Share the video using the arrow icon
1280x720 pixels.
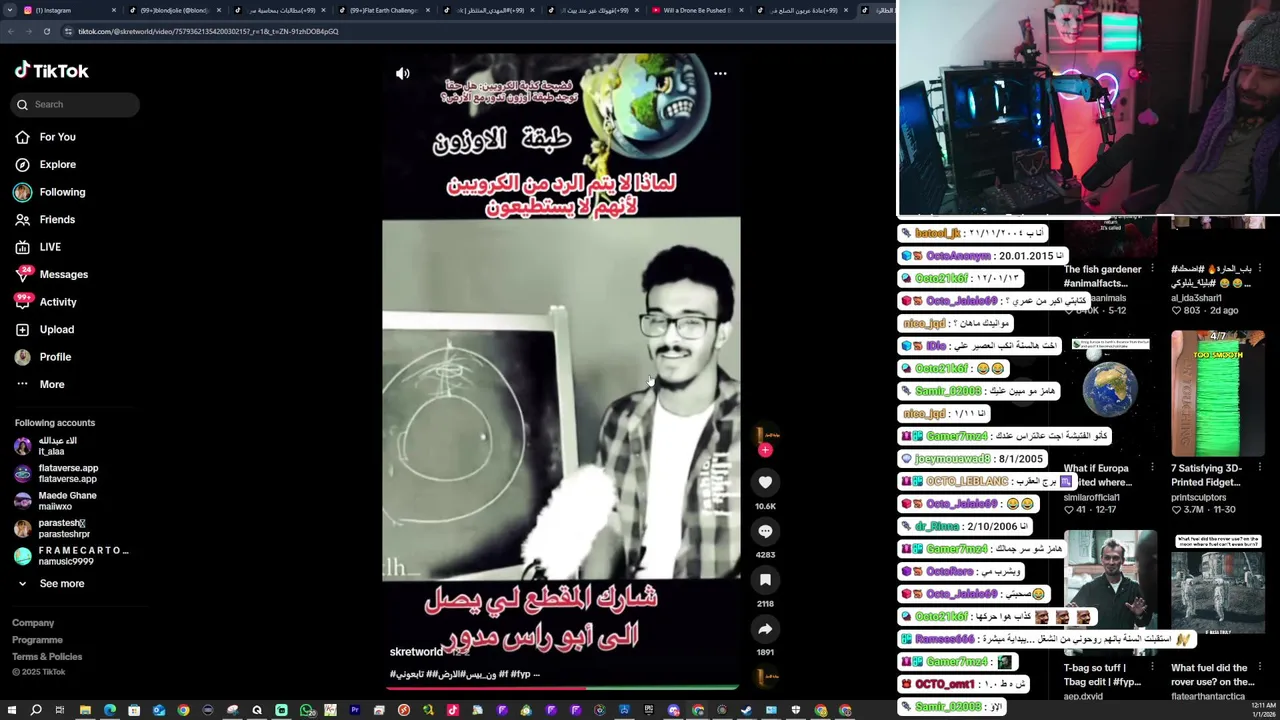(765, 629)
